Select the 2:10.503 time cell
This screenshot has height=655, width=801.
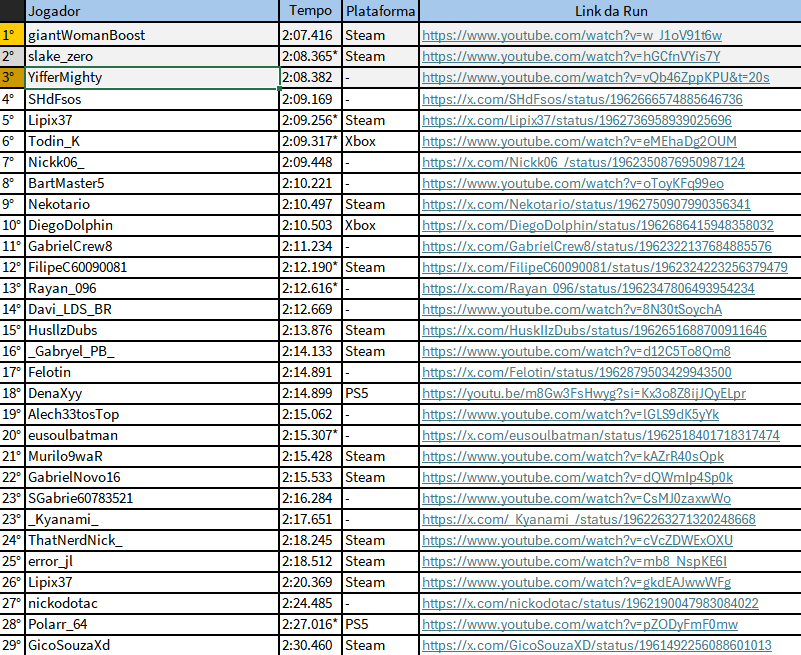point(310,225)
